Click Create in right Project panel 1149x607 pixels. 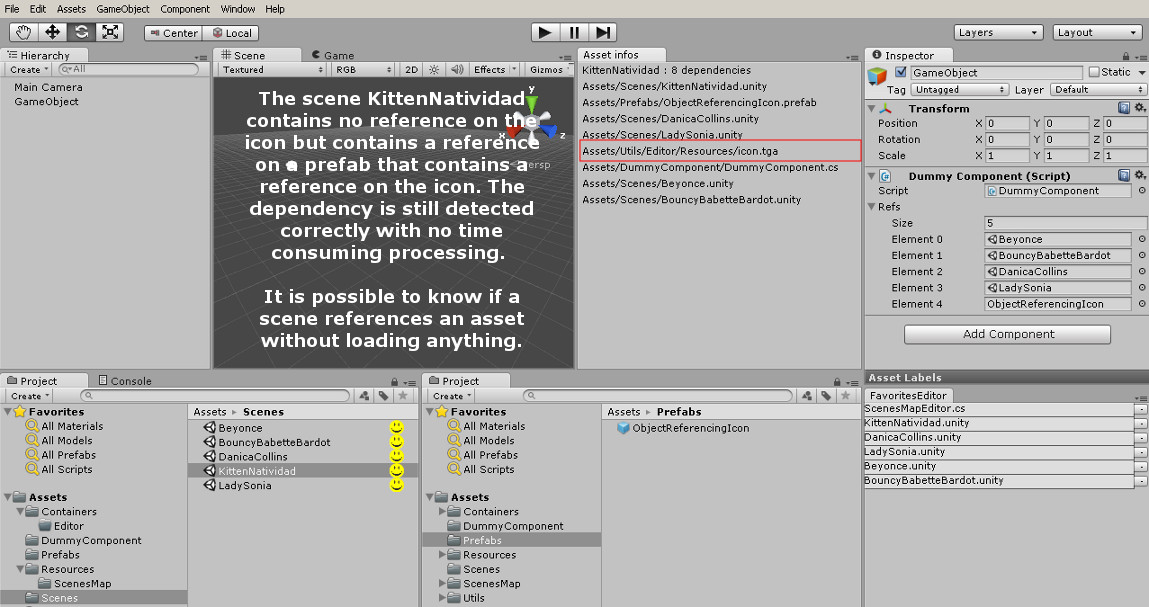452,396
